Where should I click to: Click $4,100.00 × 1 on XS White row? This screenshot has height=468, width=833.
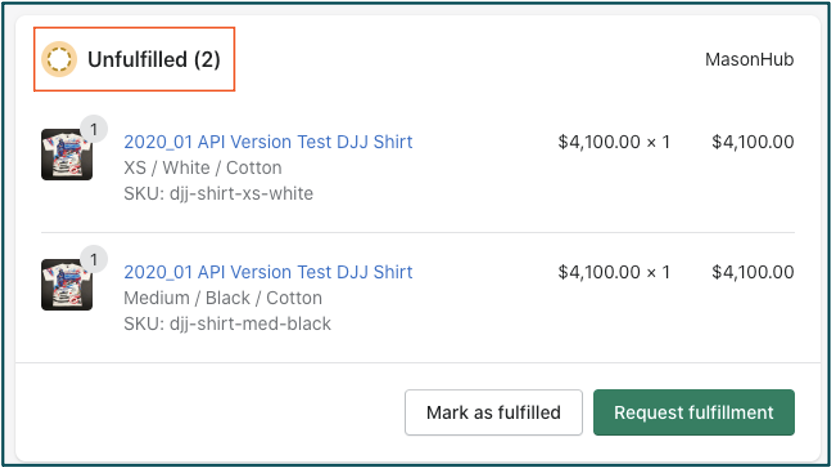coord(614,142)
